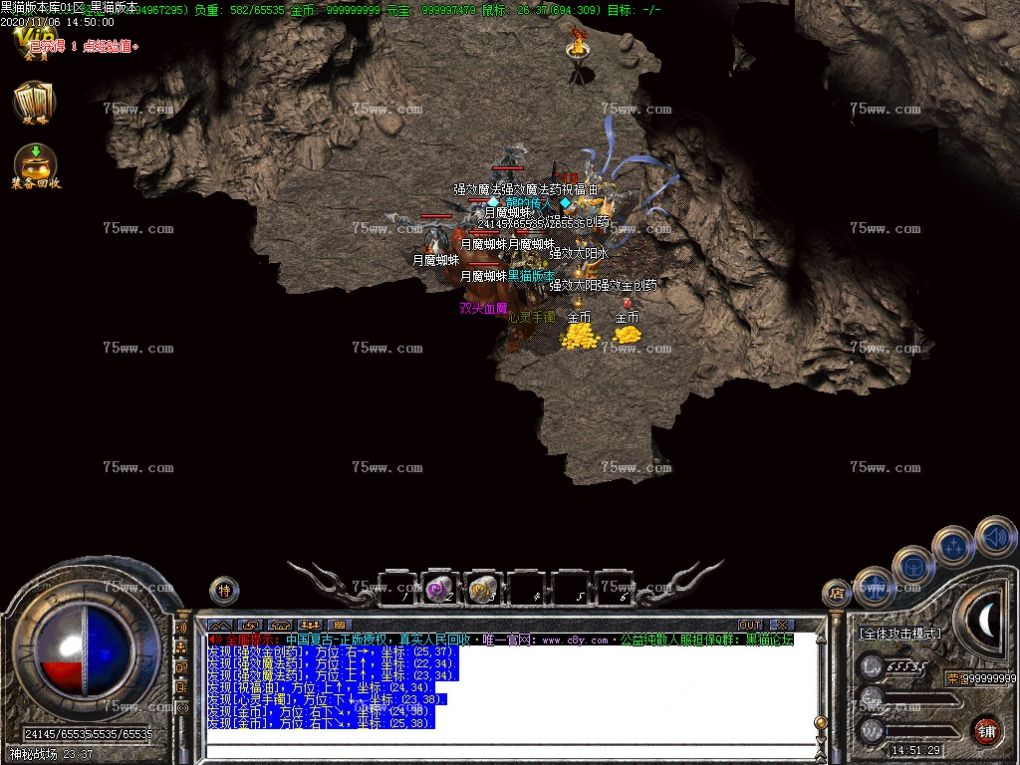This screenshot has height=765, width=1020.
Task: Switch the [全体攻击模式] attack mode label
Action: (x=899, y=633)
